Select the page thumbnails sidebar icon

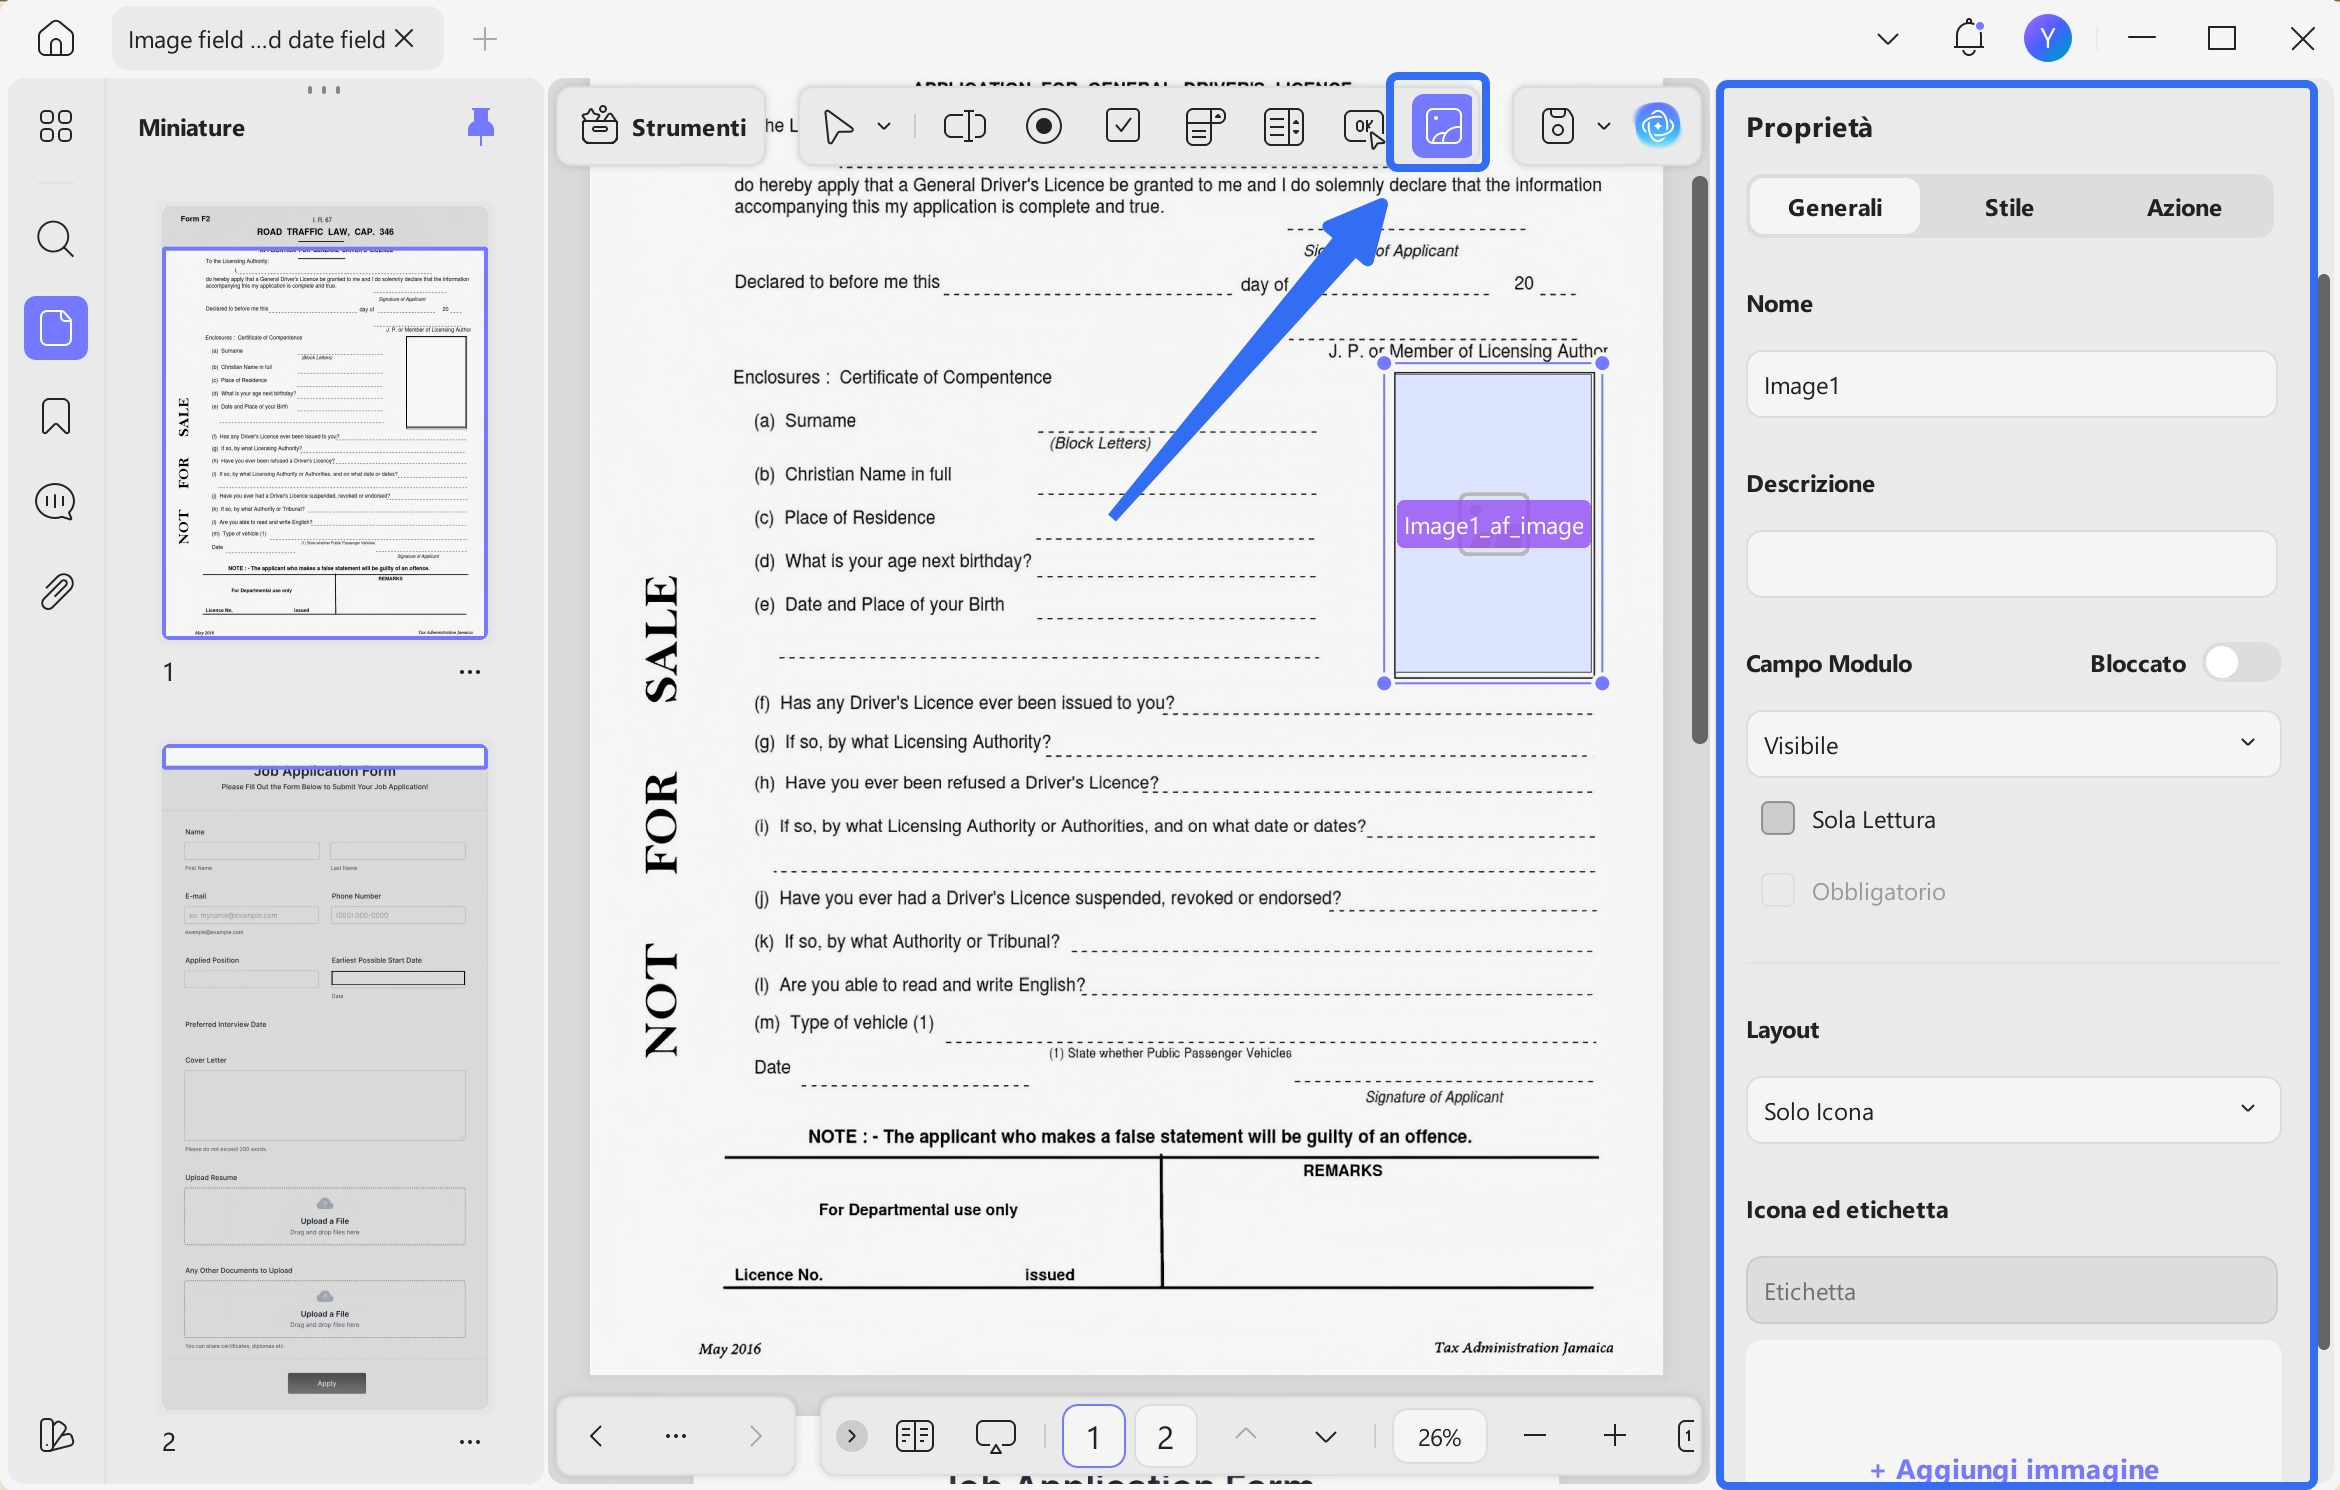pyautogui.click(x=56, y=328)
